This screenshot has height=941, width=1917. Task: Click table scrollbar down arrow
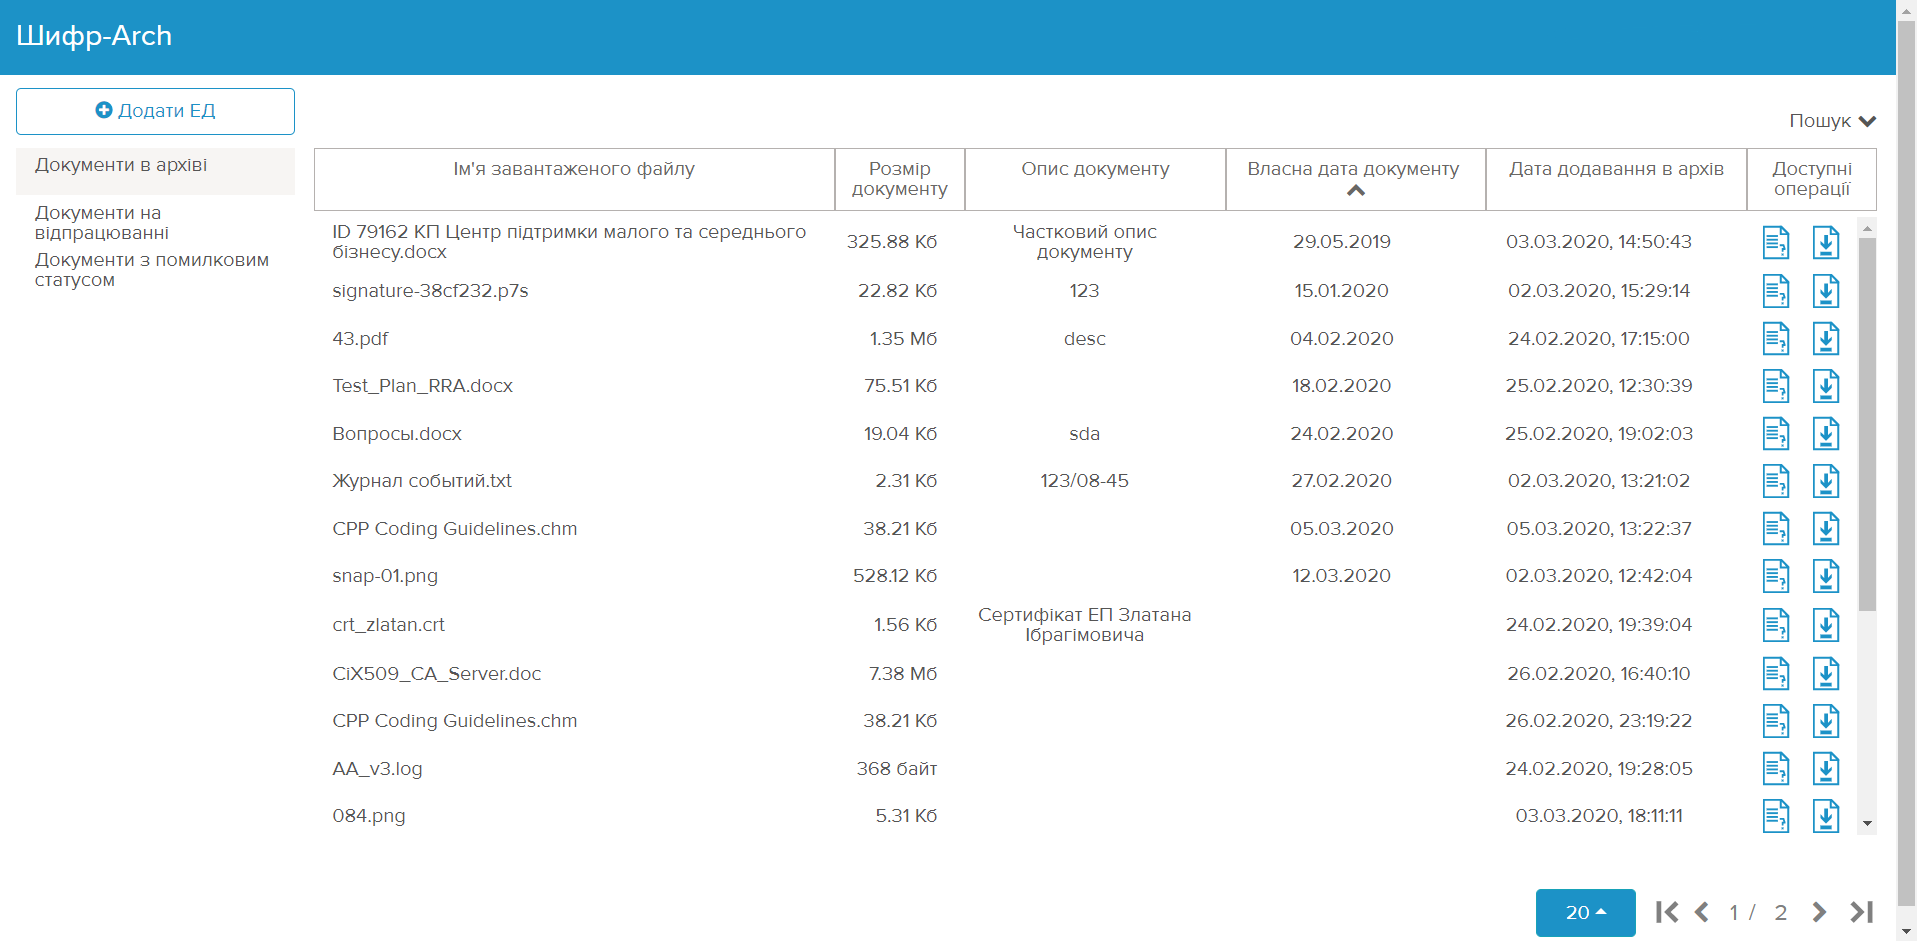click(1867, 824)
